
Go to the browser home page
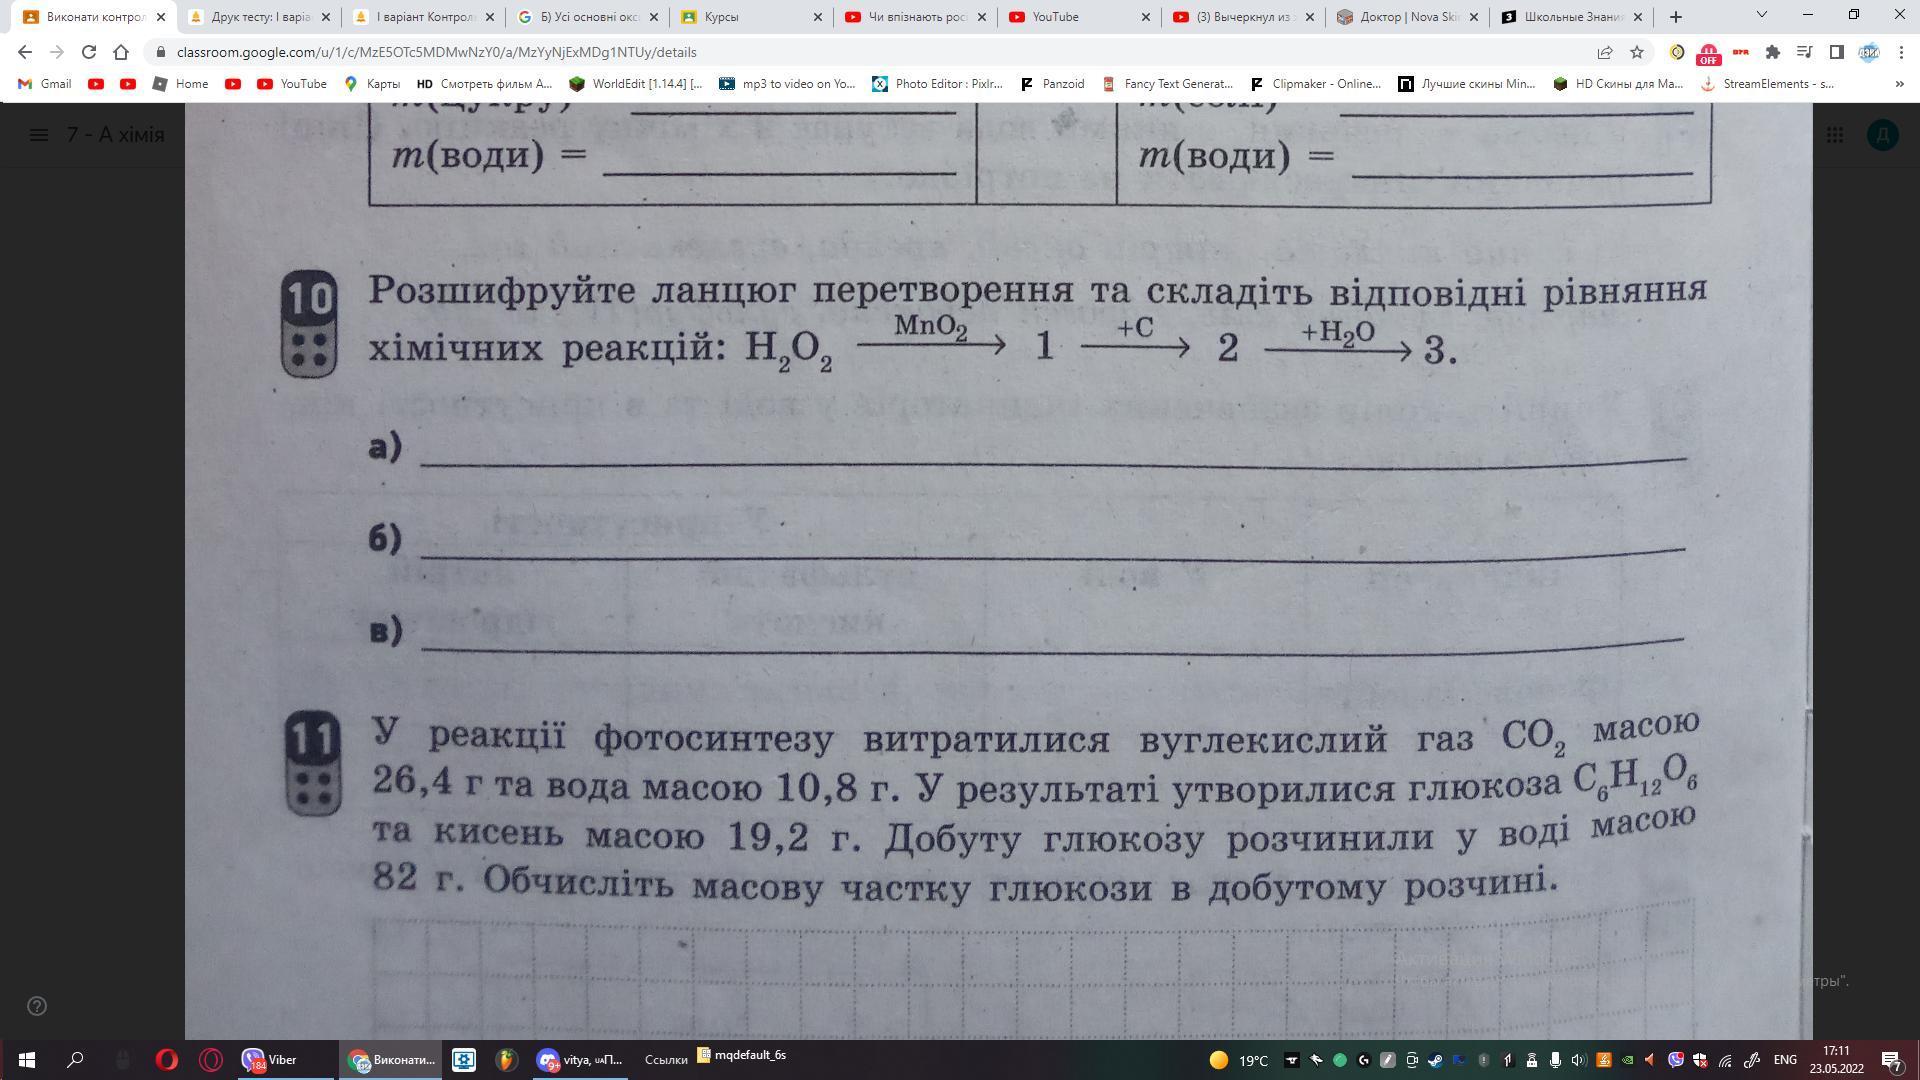[x=121, y=52]
